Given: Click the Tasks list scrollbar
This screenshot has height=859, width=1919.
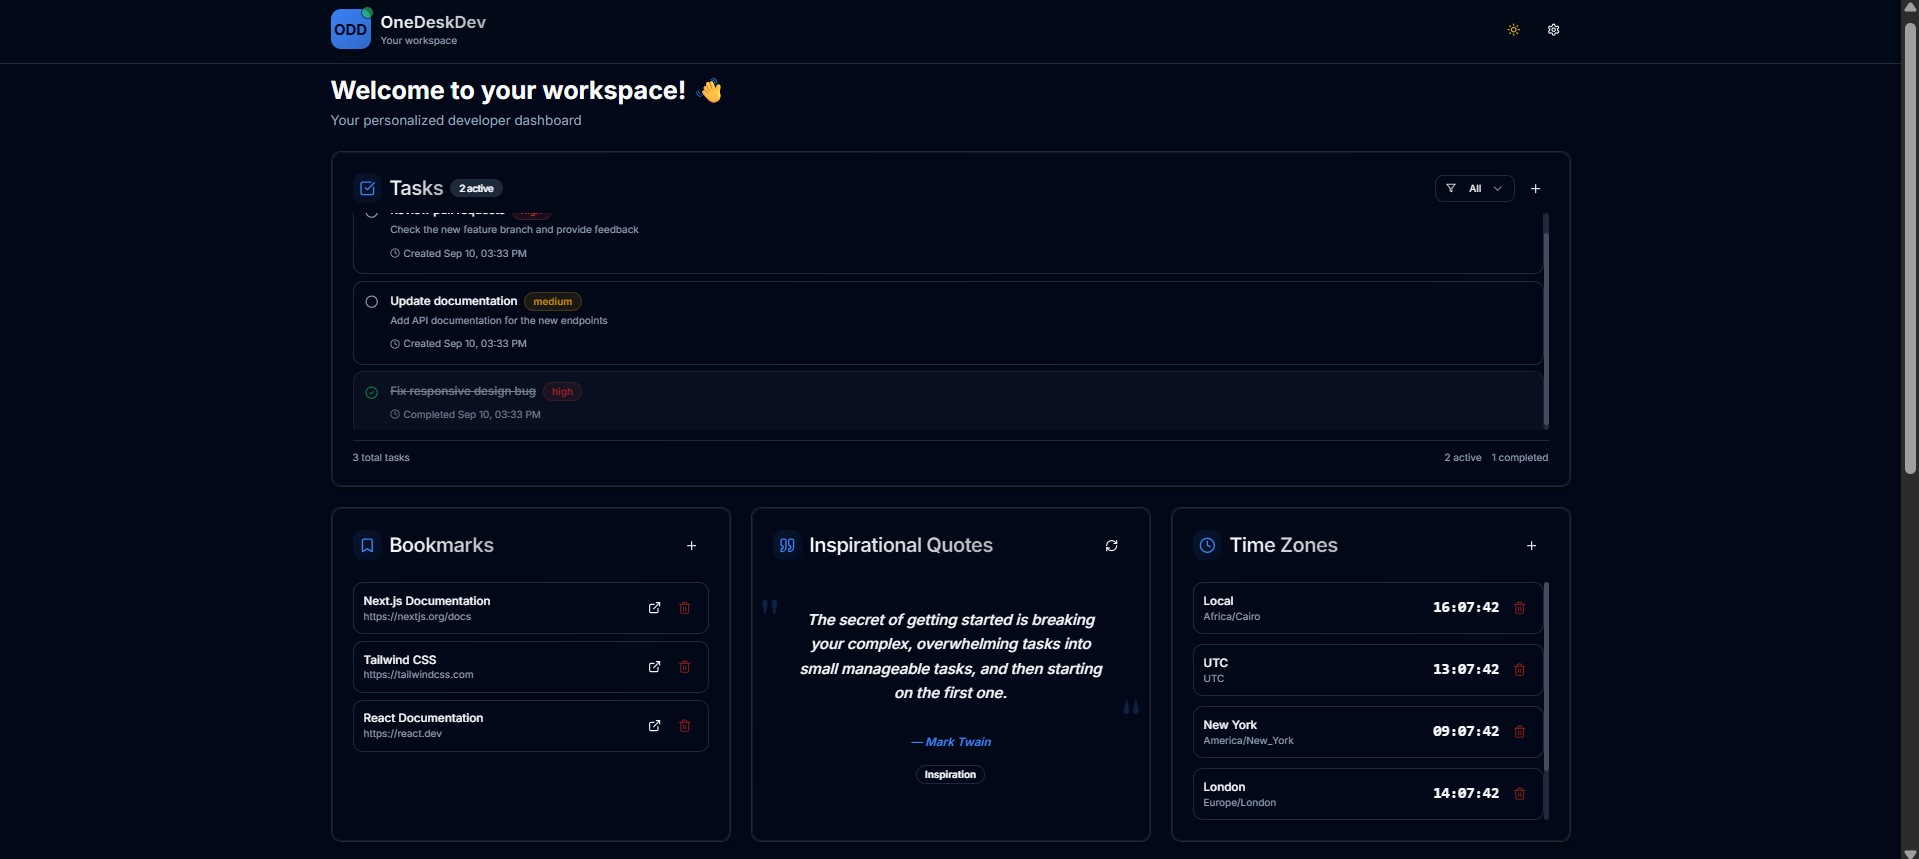Looking at the screenshot, I should (x=1545, y=320).
